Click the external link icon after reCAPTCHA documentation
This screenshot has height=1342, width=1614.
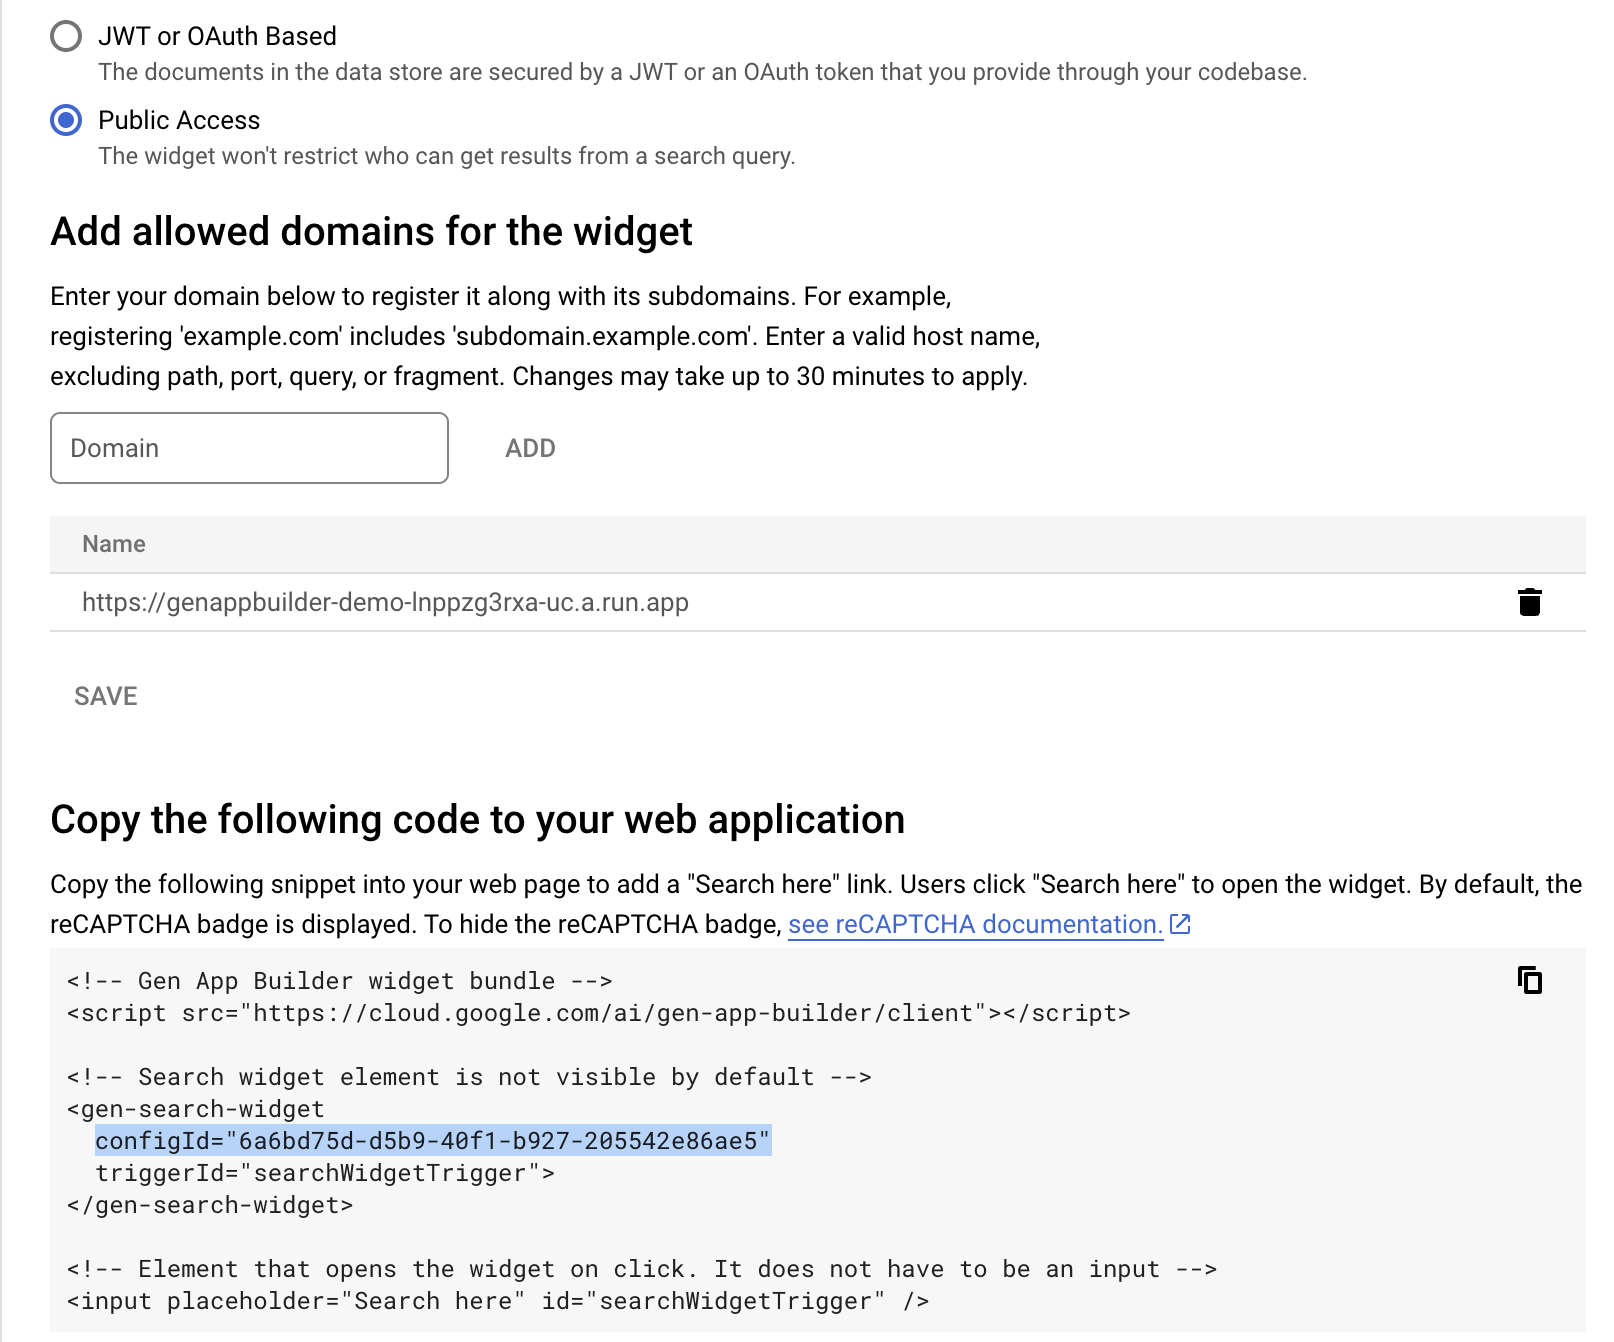pos(1180,924)
